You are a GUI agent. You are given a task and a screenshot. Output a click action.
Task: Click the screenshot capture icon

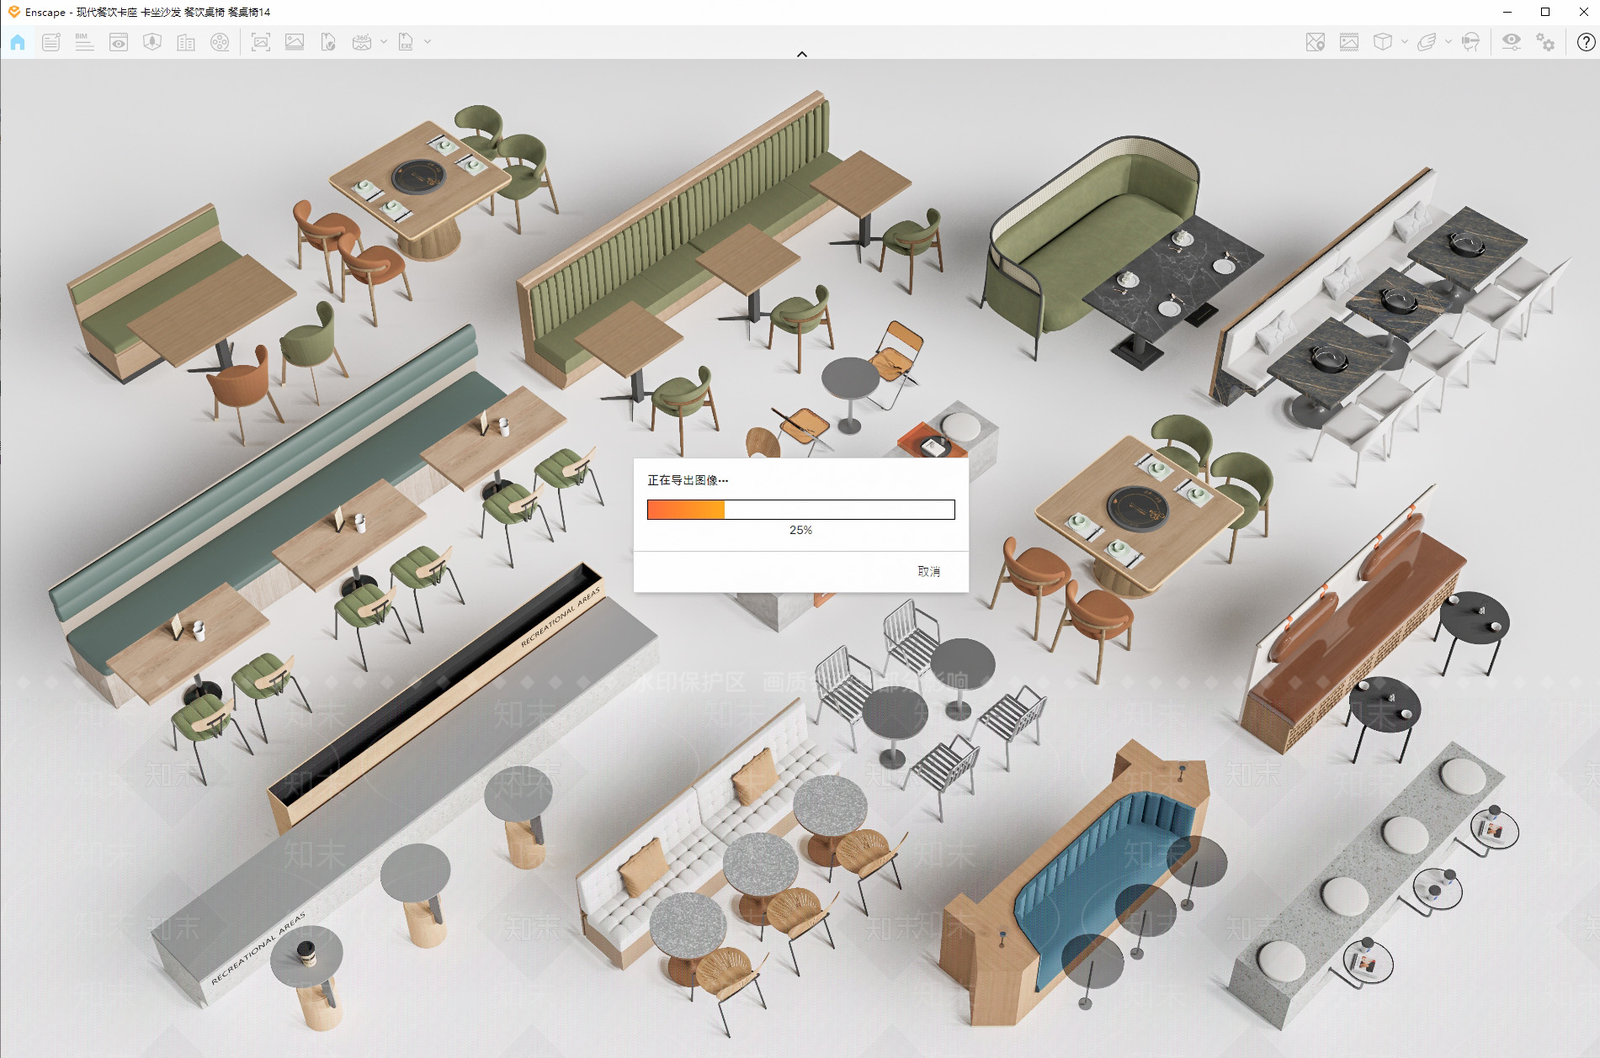(x=261, y=42)
